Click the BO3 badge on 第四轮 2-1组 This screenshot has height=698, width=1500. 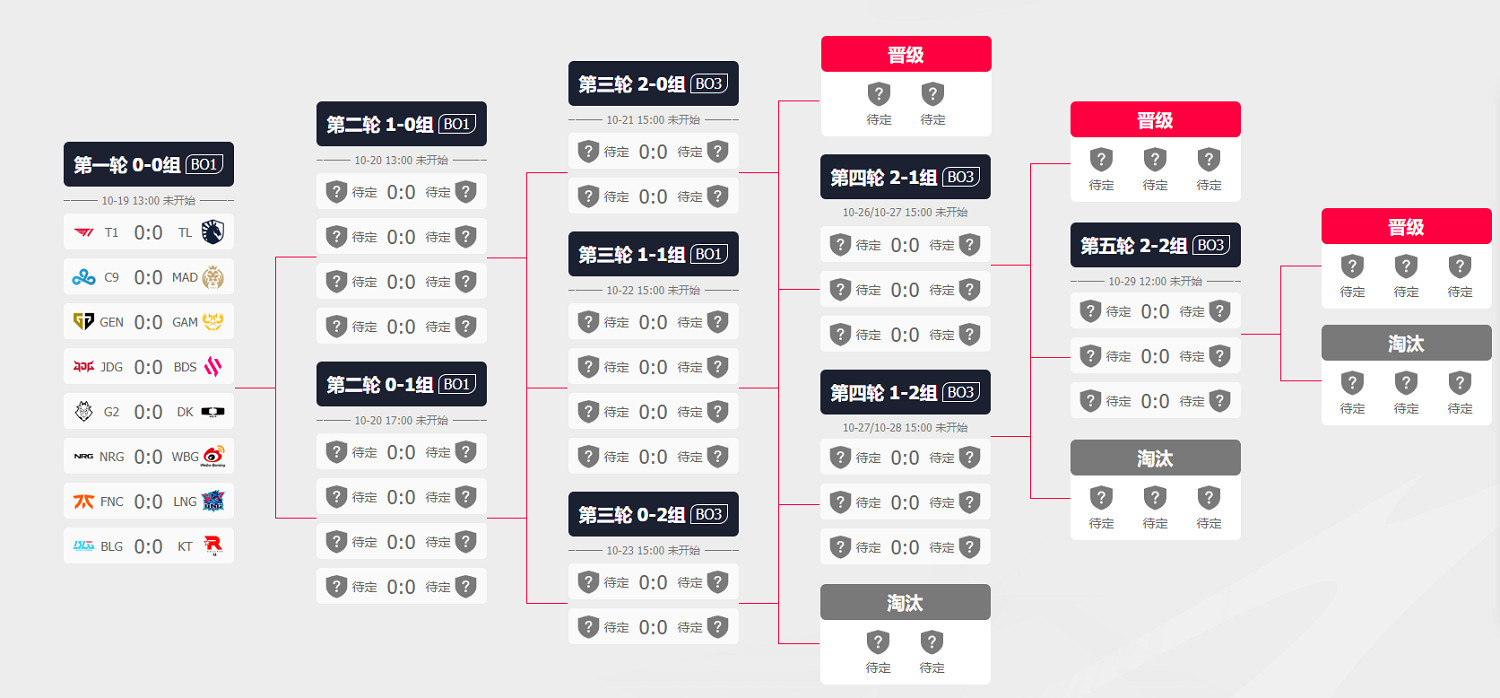point(960,177)
